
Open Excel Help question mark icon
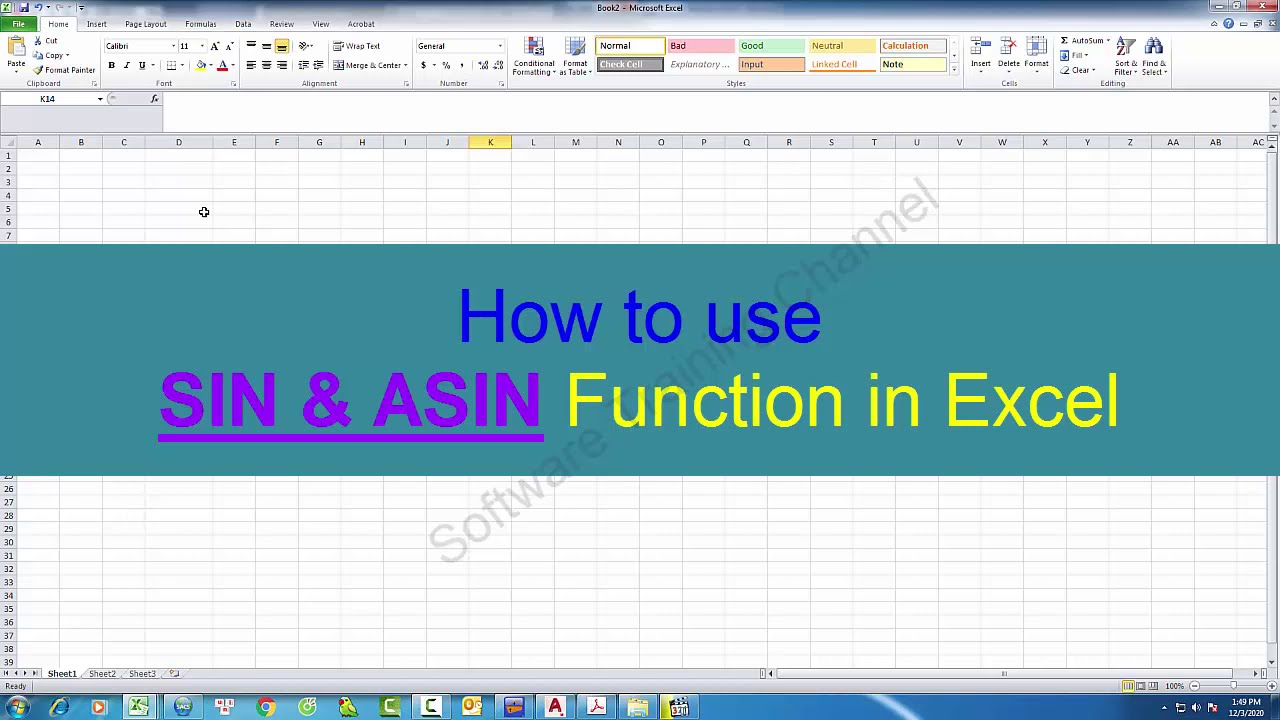point(1228,24)
